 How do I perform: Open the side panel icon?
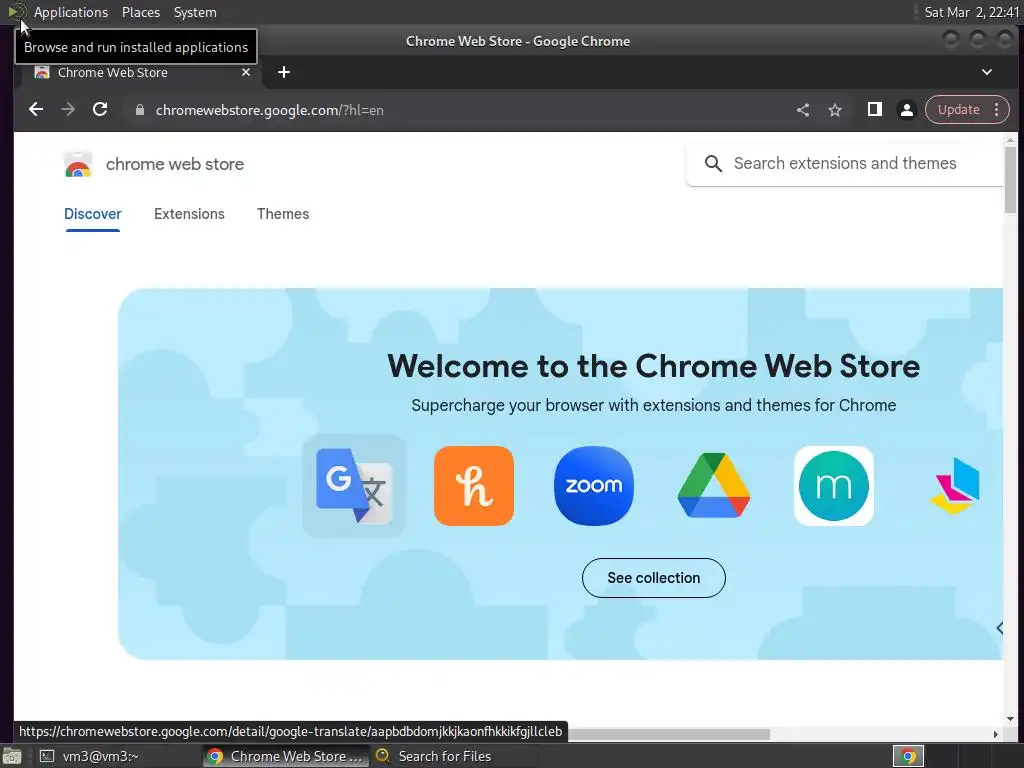point(874,110)
